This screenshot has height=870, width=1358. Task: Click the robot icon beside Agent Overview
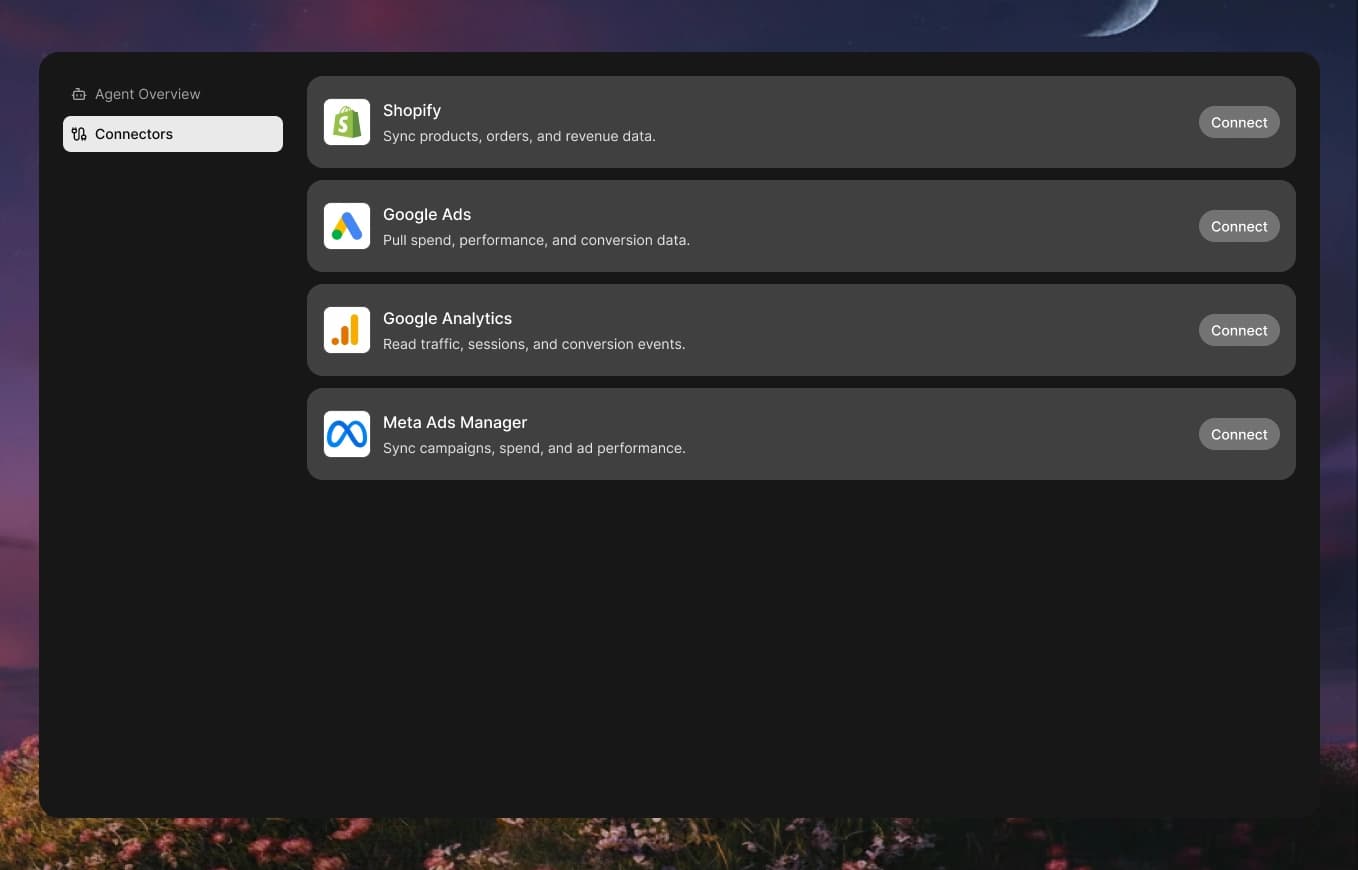pos(79,94)
